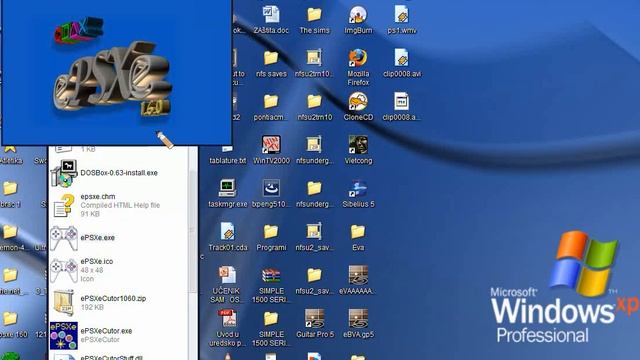Screen dimensions: 640x360
Task: Select clip0008.a.. file below clip0008.avi
Action: click(402, 101)
